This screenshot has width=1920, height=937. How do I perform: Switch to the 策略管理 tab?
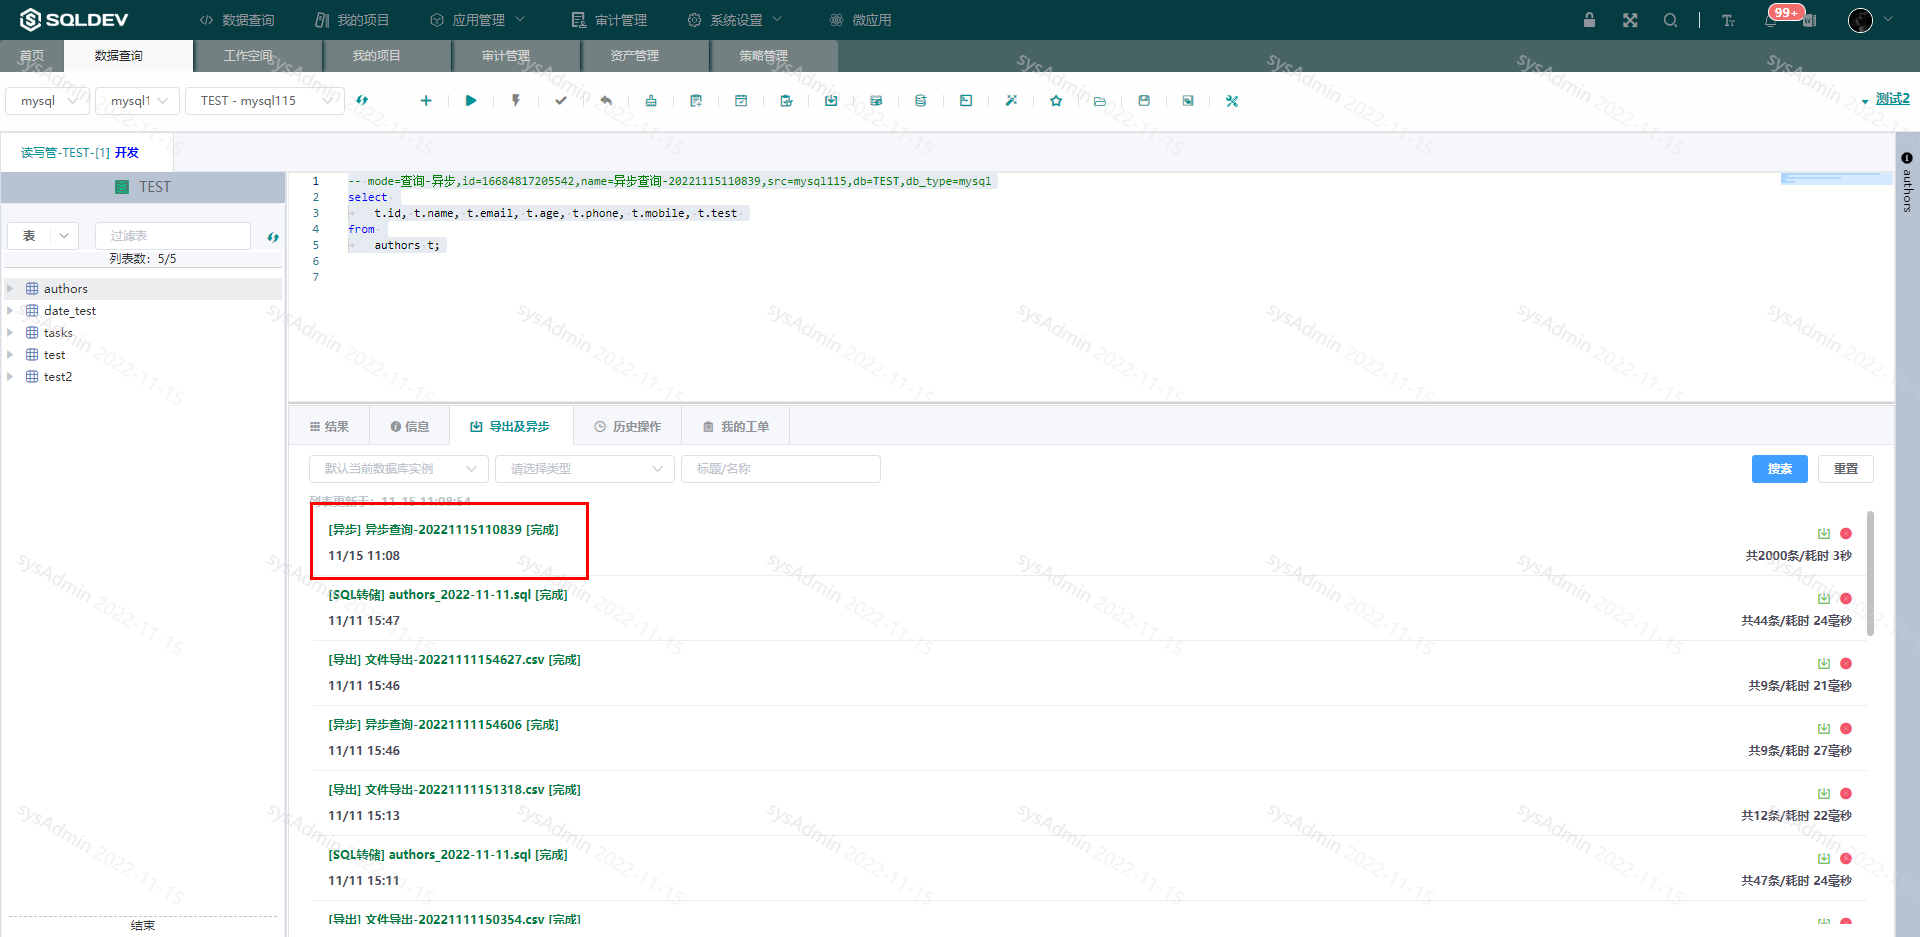[x=764, y=56]
